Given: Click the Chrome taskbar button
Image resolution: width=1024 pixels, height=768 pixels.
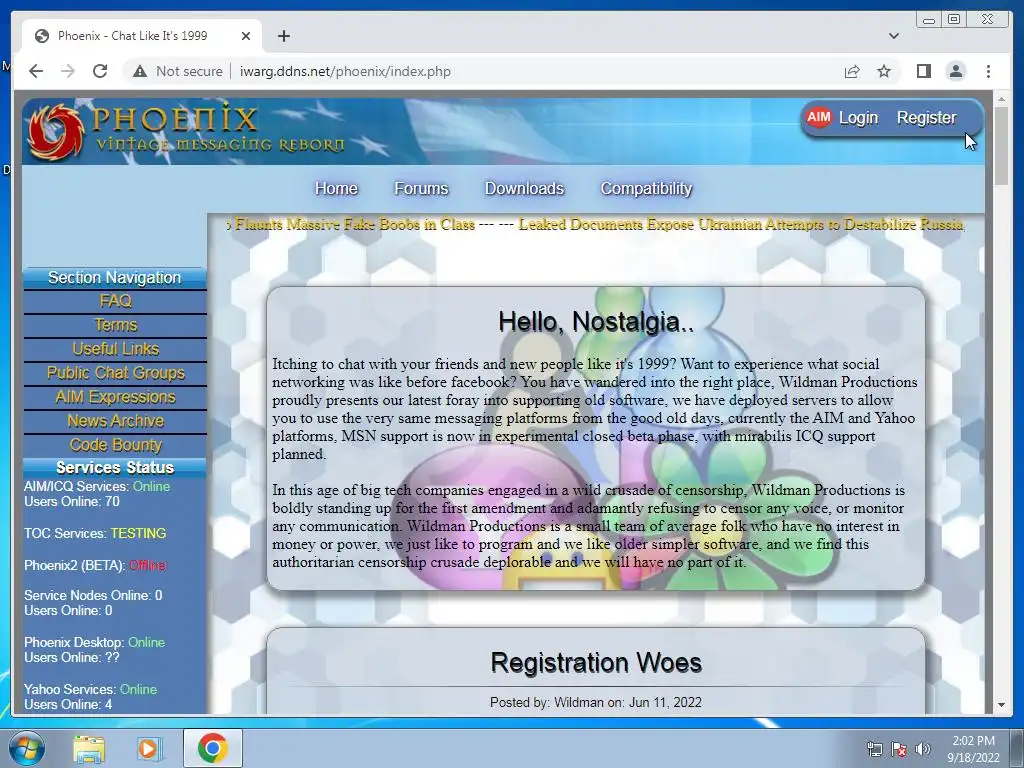Looking at the screenshot, I should click(x=212, y=748).
